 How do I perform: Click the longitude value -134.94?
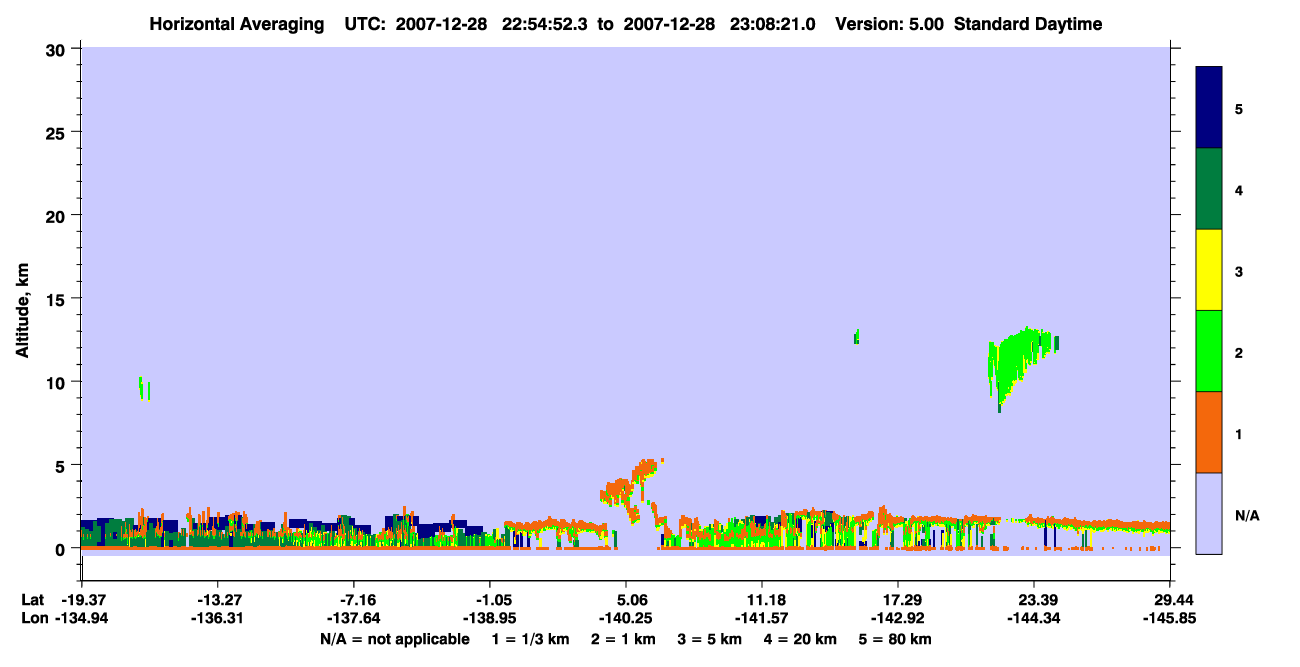81,618
